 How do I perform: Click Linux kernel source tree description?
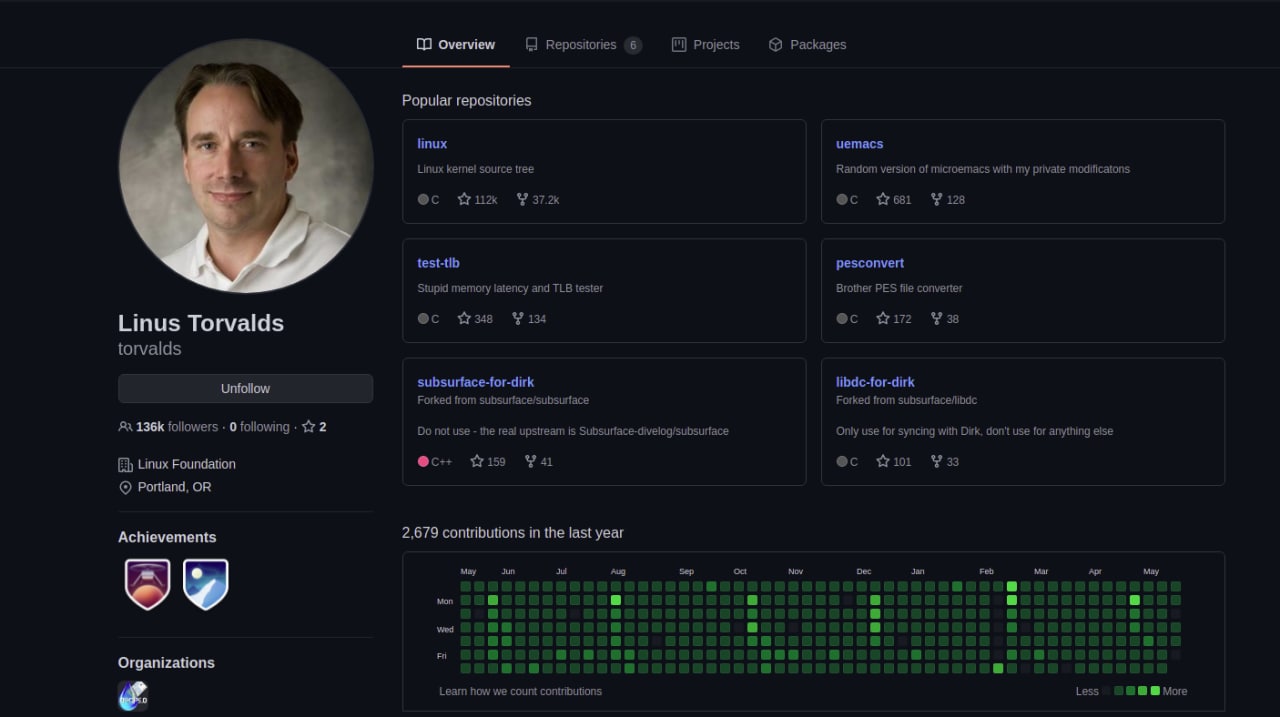click(x=476, y=169)
